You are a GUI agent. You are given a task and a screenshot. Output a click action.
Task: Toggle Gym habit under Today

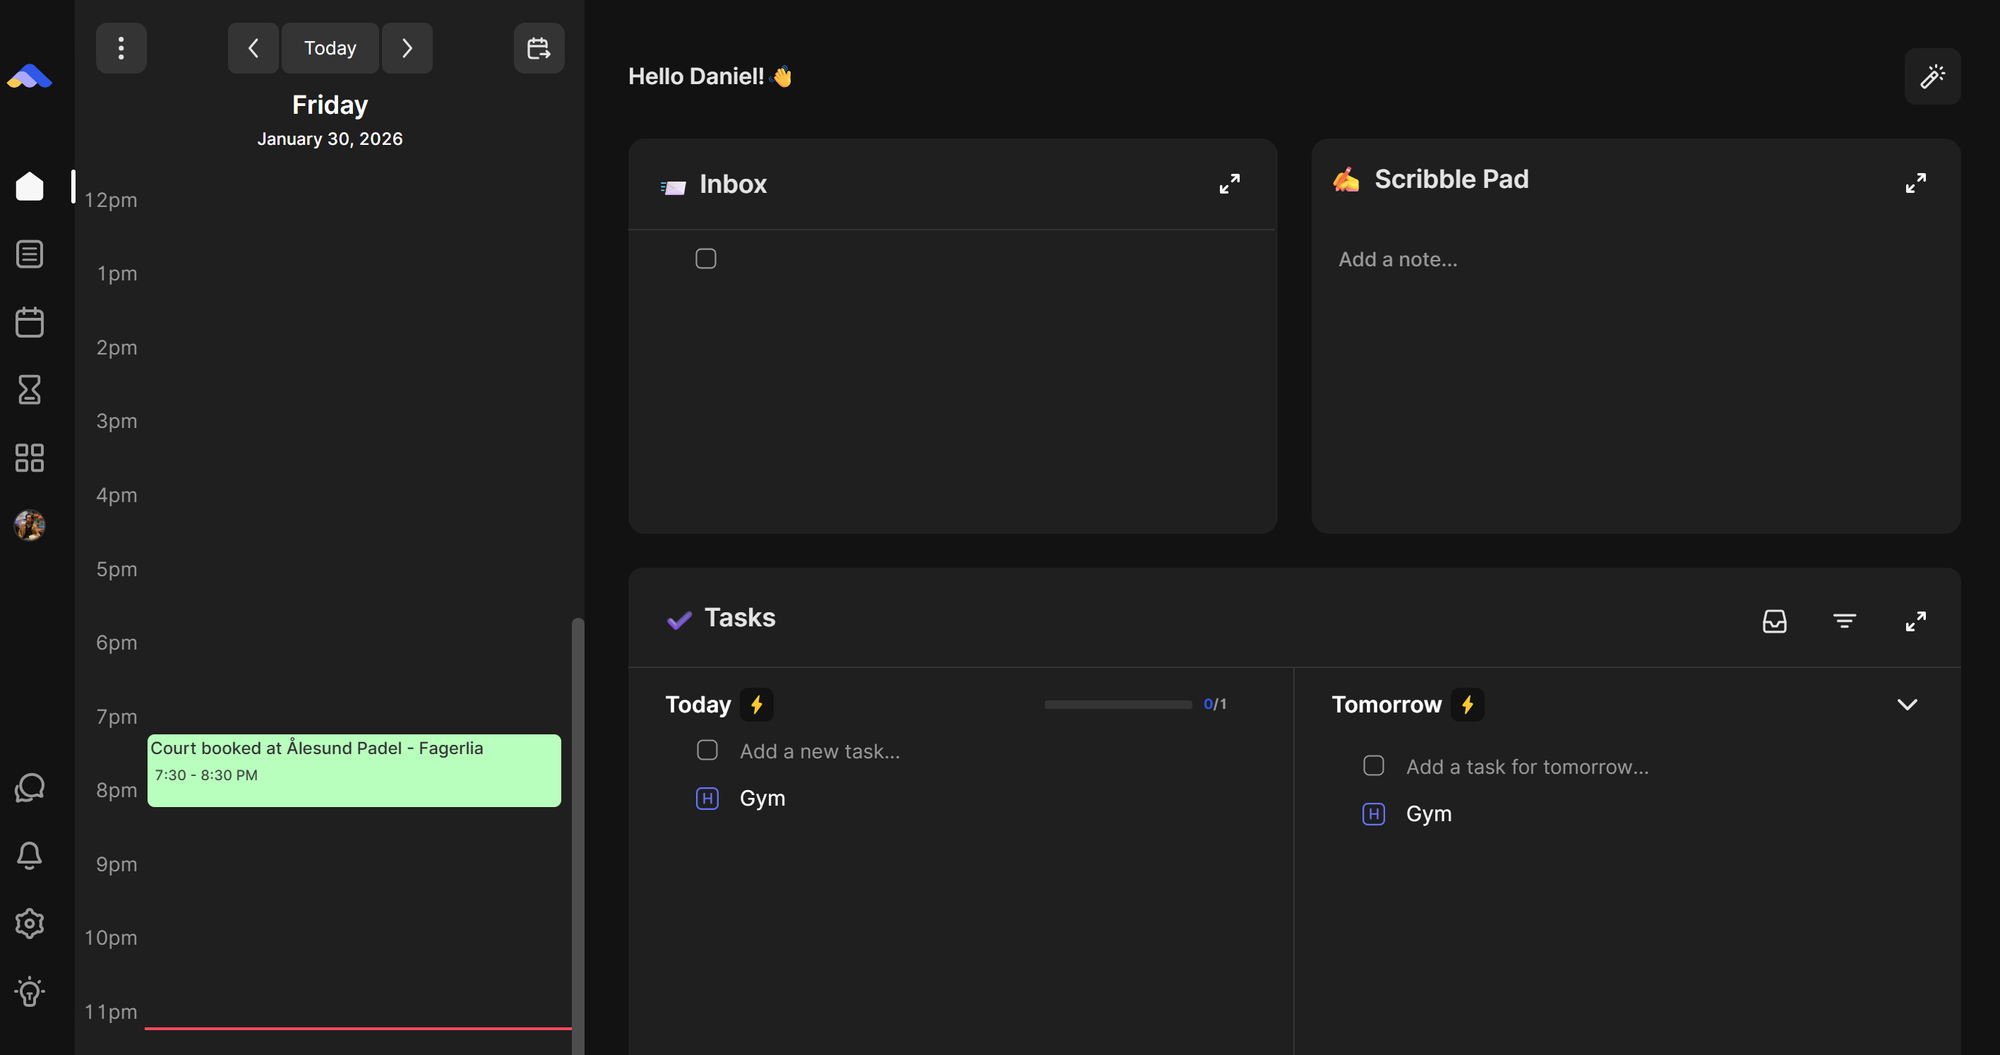[707, 798]
